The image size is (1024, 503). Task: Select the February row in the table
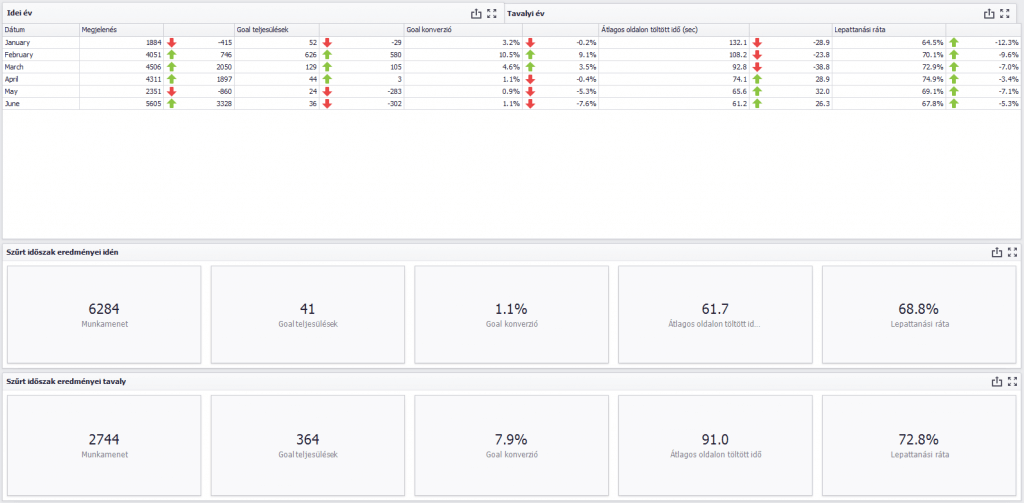(511, 55)
